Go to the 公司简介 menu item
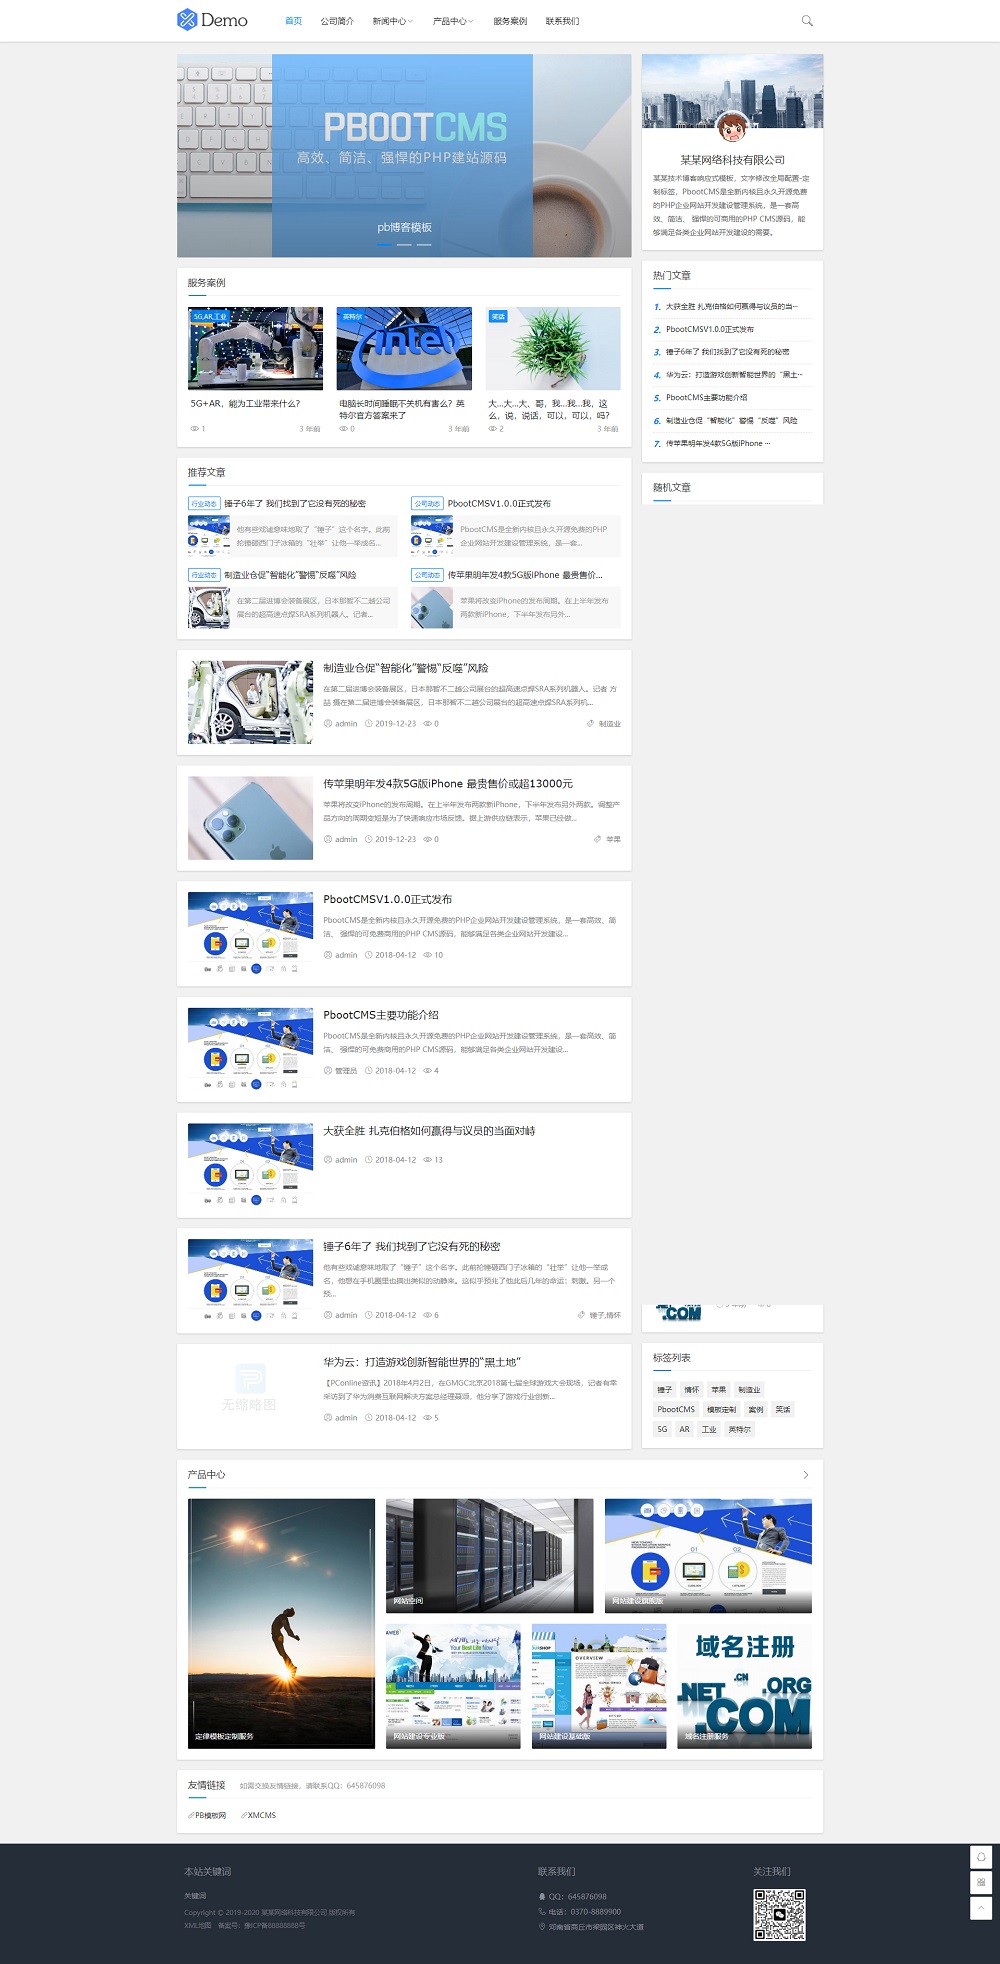Viewport: 1000px width, 1964px height. coord(337,21)
